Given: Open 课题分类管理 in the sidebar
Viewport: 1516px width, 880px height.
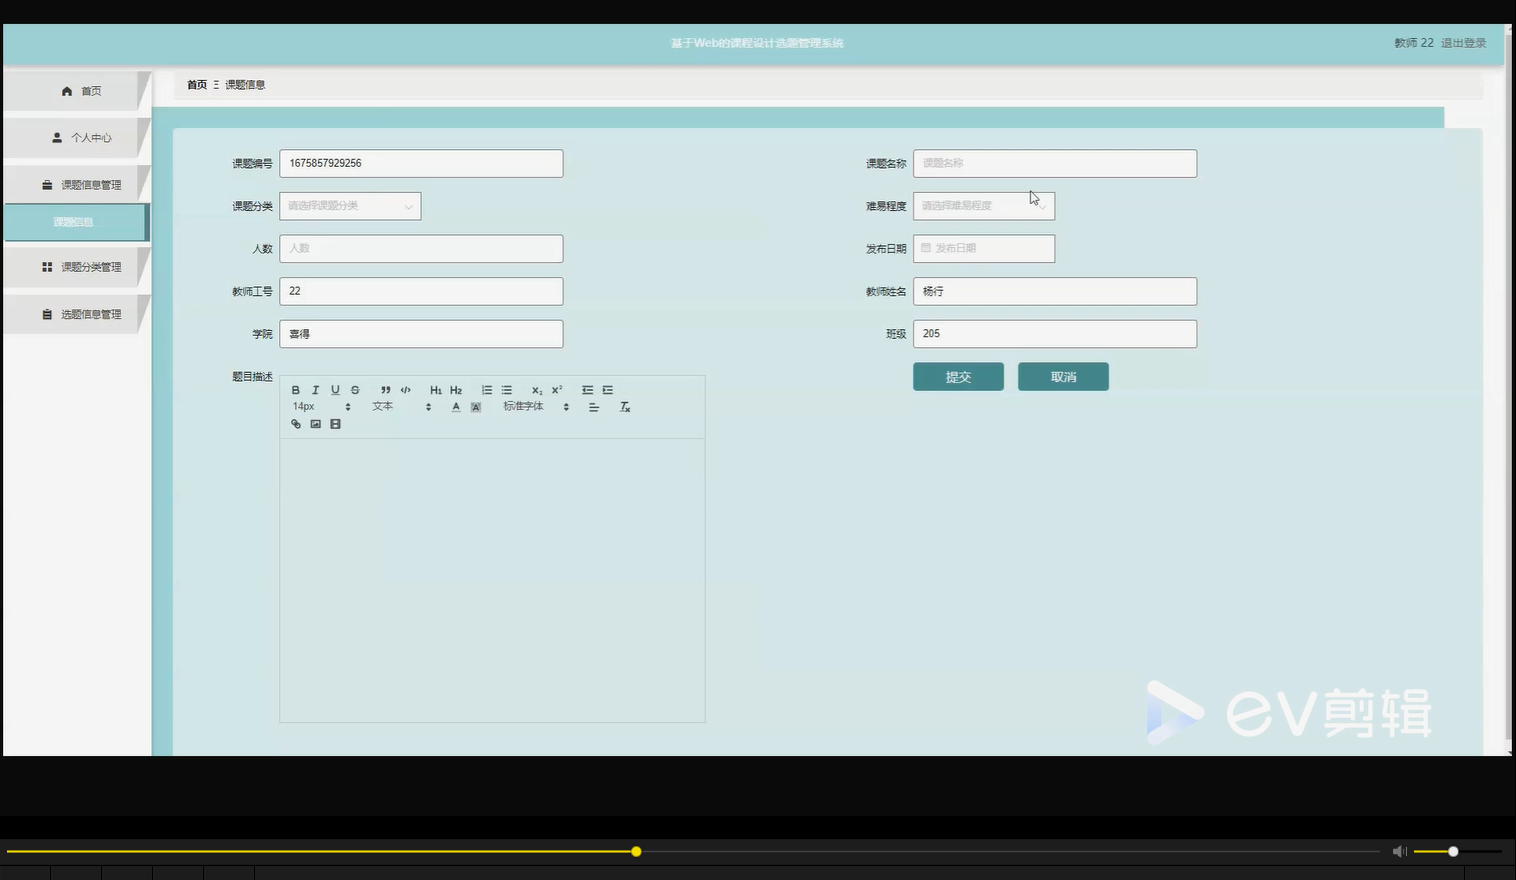Looking at the screenshot, I should (76, 267).
